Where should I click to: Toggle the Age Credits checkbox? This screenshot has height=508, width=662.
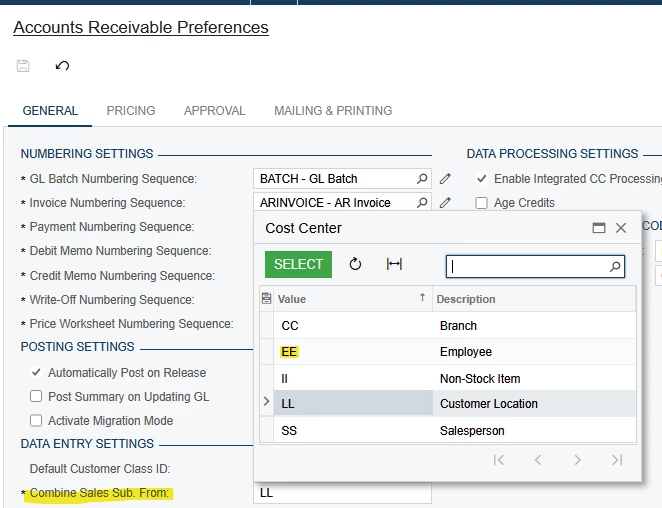(482, 203)
